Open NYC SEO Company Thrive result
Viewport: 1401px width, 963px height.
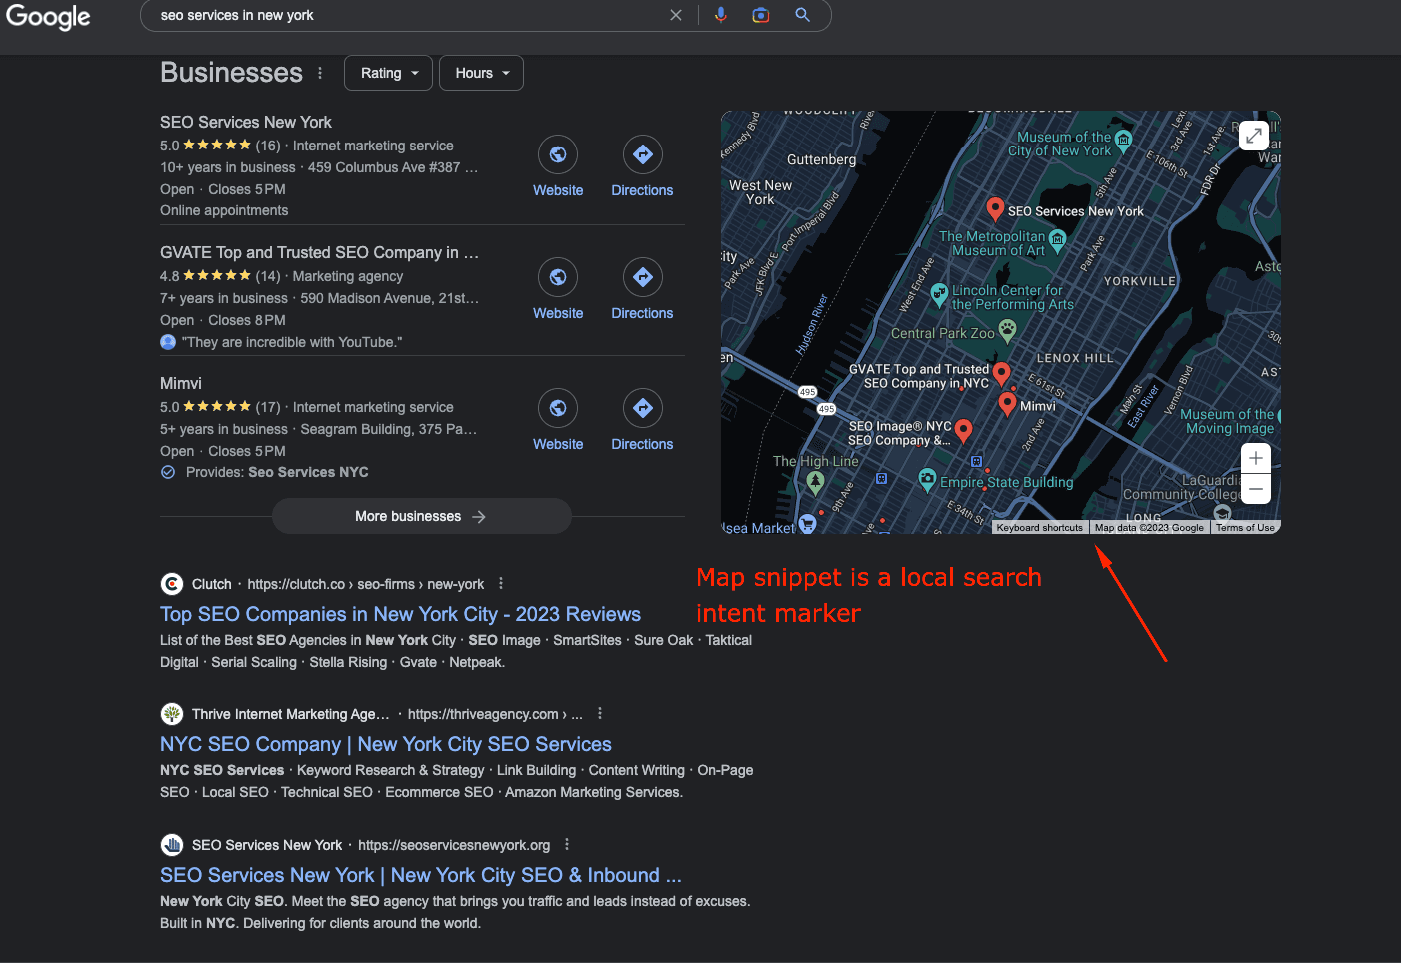click(386, 744)
